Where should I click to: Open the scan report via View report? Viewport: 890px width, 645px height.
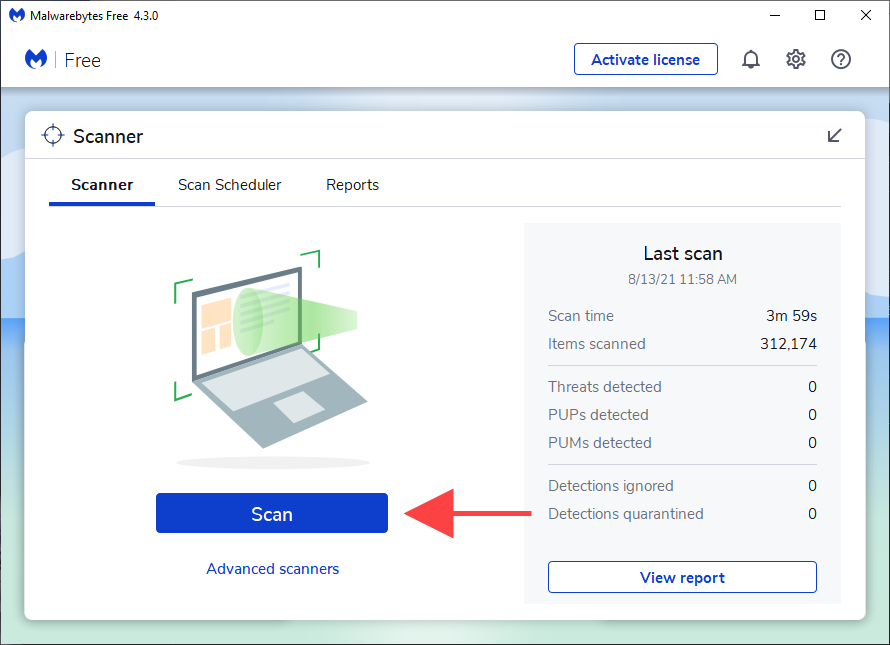tap(682, 577)
